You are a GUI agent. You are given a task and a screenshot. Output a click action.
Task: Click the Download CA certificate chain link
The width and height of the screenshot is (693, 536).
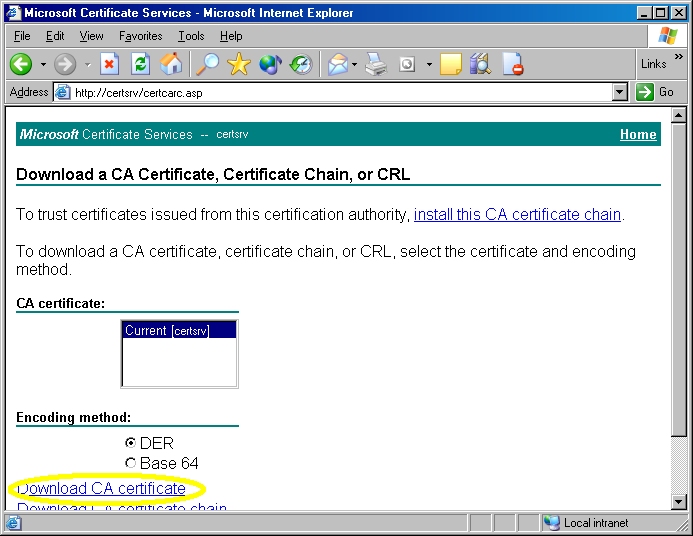tap(122, 506)
